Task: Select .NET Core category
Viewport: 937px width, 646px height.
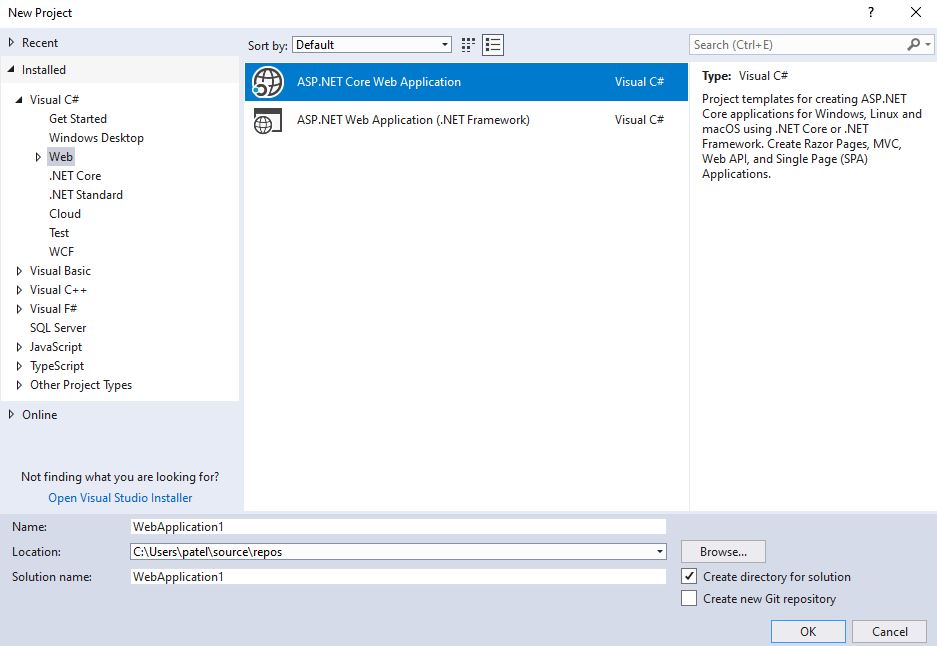Action: [75, 176]
